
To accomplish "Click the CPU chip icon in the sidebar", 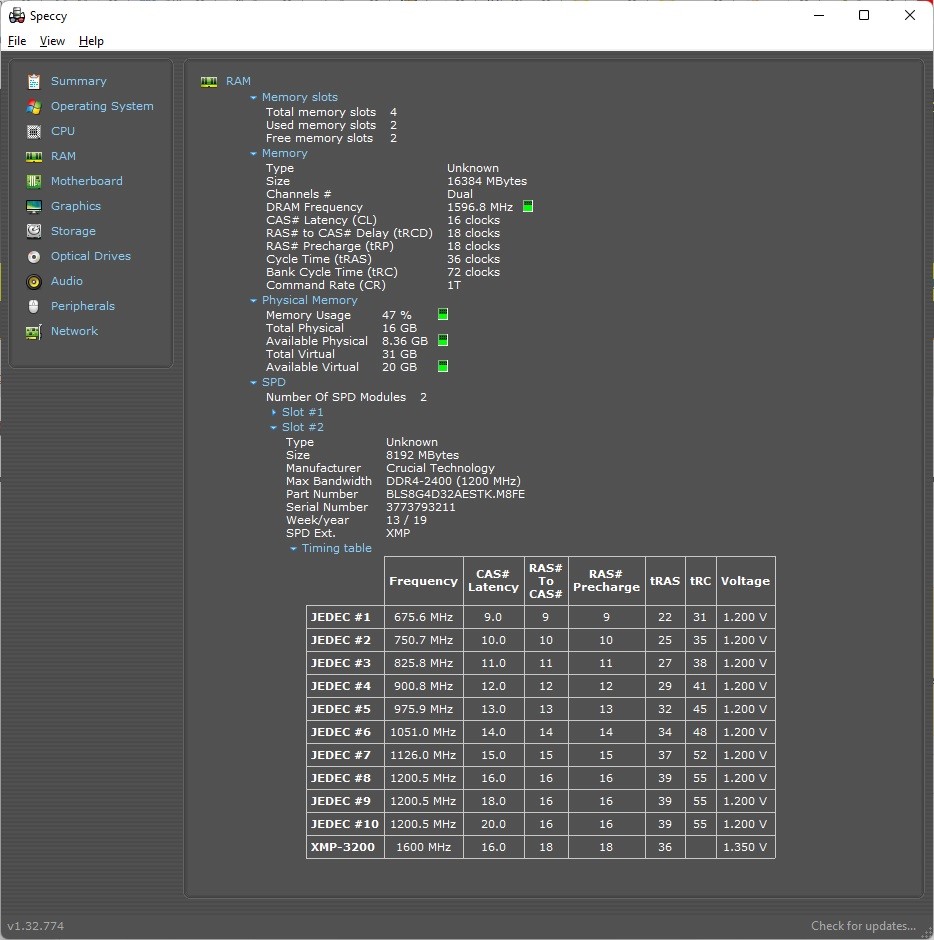I will pyautogui.click(x=34, y=131).
